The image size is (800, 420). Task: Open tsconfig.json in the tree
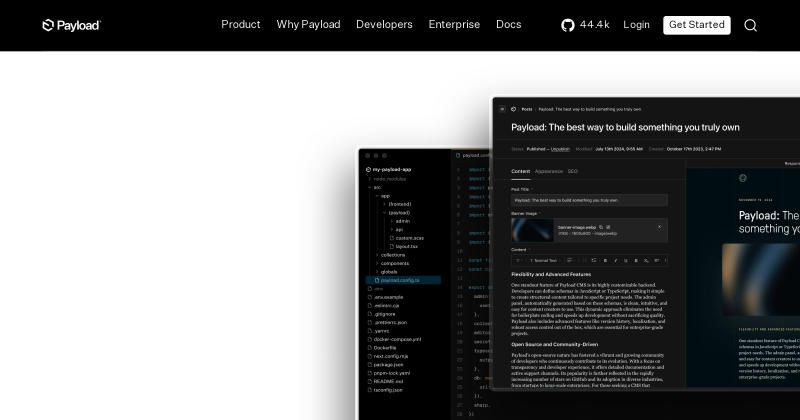click(x=385, y=390)
